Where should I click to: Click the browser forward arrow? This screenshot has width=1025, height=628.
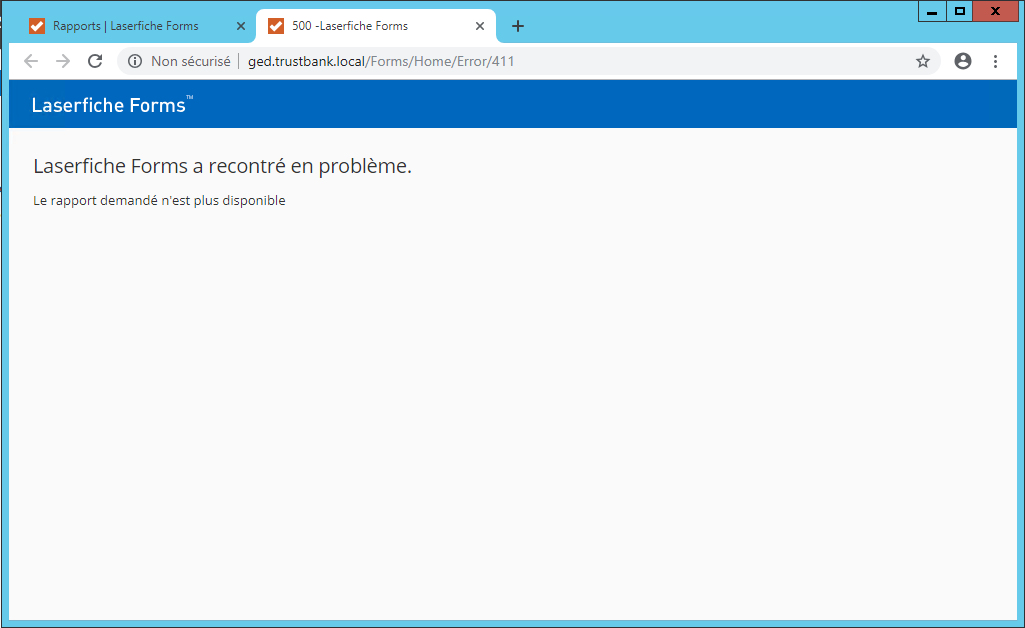pos(63,61)
